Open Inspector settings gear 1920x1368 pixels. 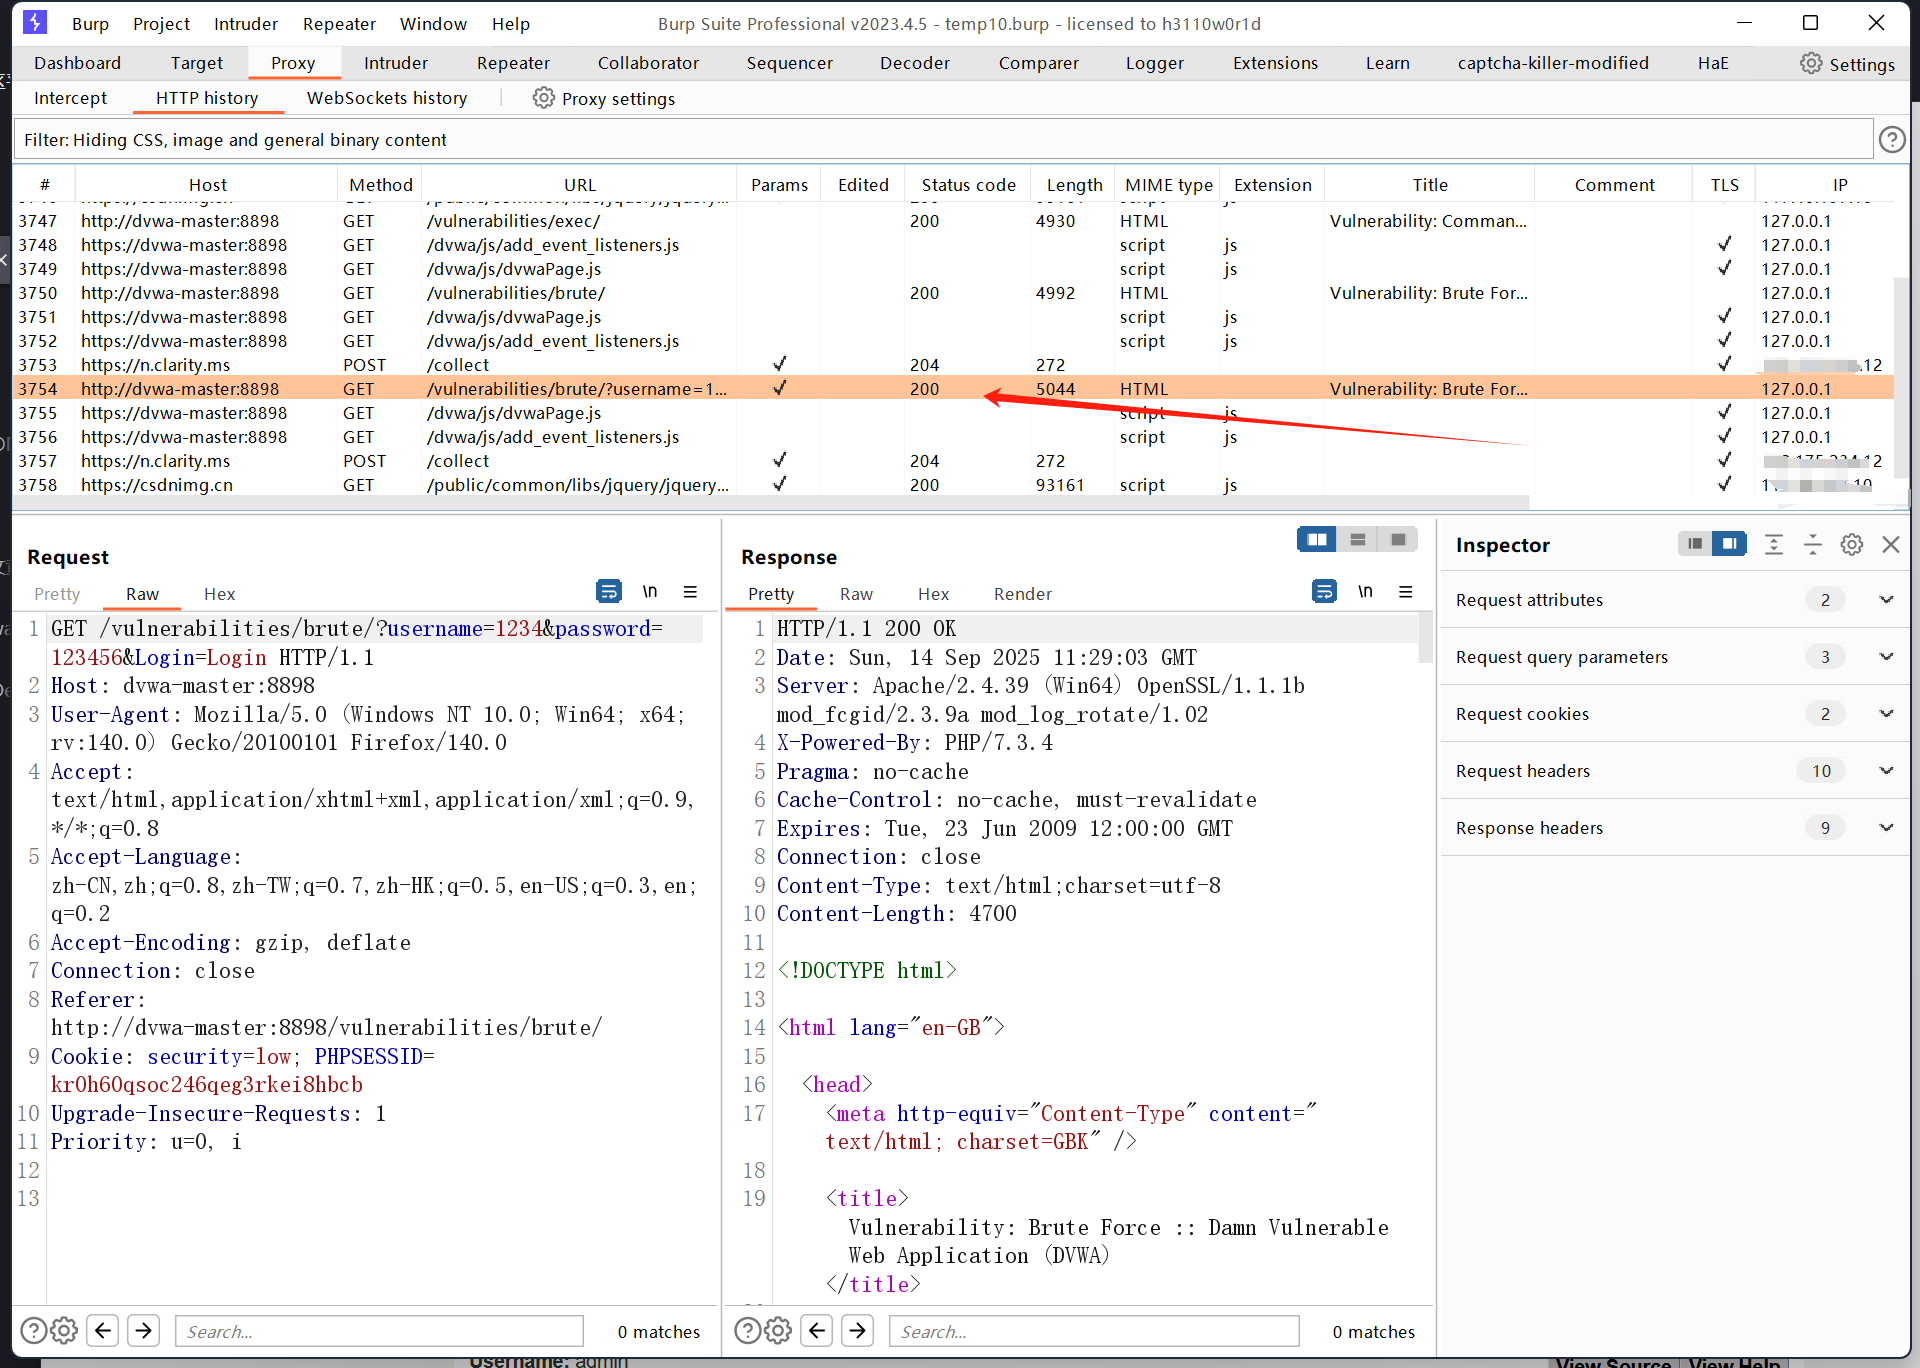click(x=1852, y=544)
